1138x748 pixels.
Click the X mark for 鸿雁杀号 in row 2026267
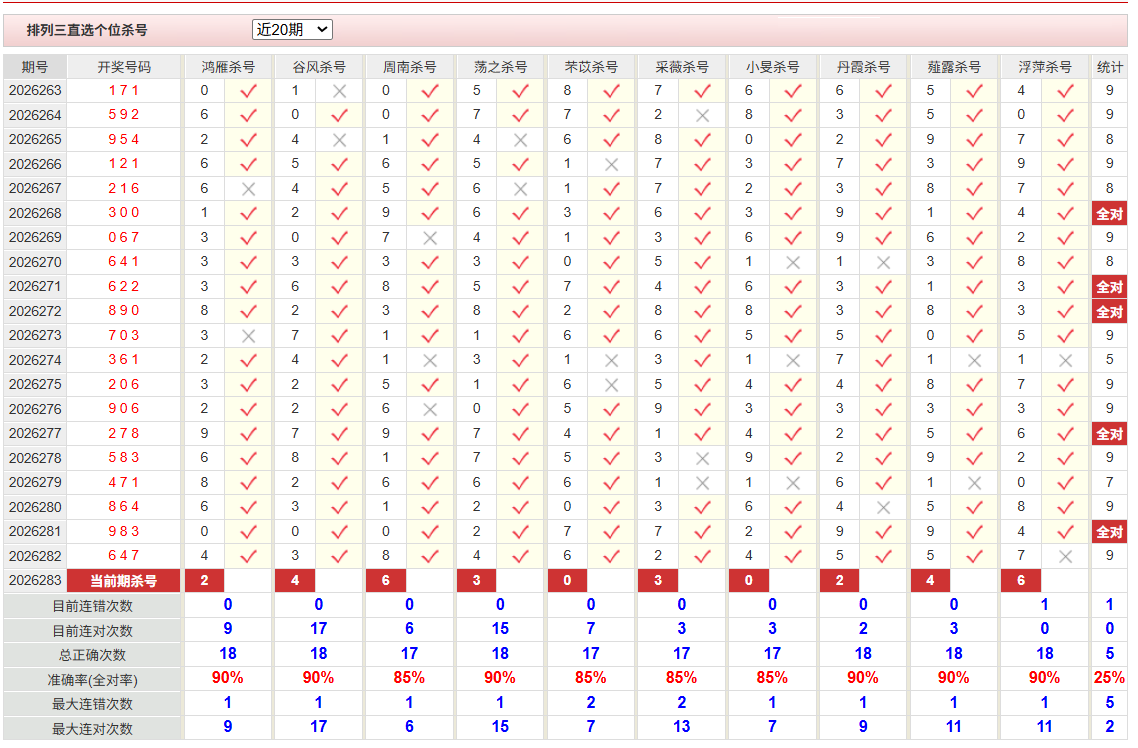pyautogui.click(x=248, y=189)
